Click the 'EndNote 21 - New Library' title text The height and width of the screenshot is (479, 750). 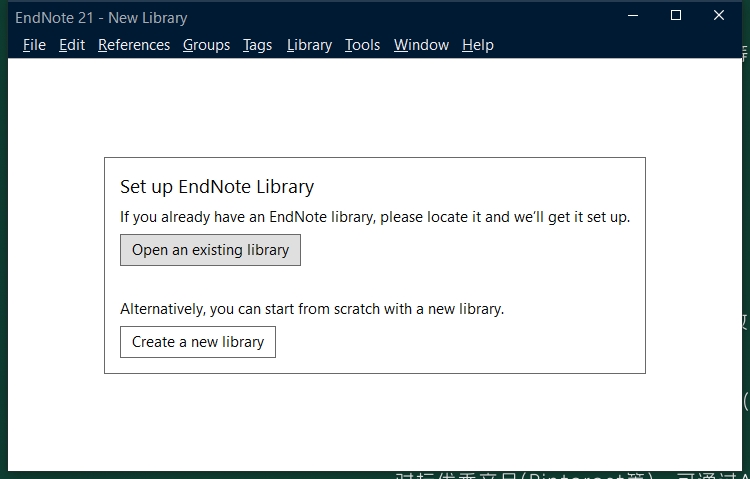click(101, 18)
